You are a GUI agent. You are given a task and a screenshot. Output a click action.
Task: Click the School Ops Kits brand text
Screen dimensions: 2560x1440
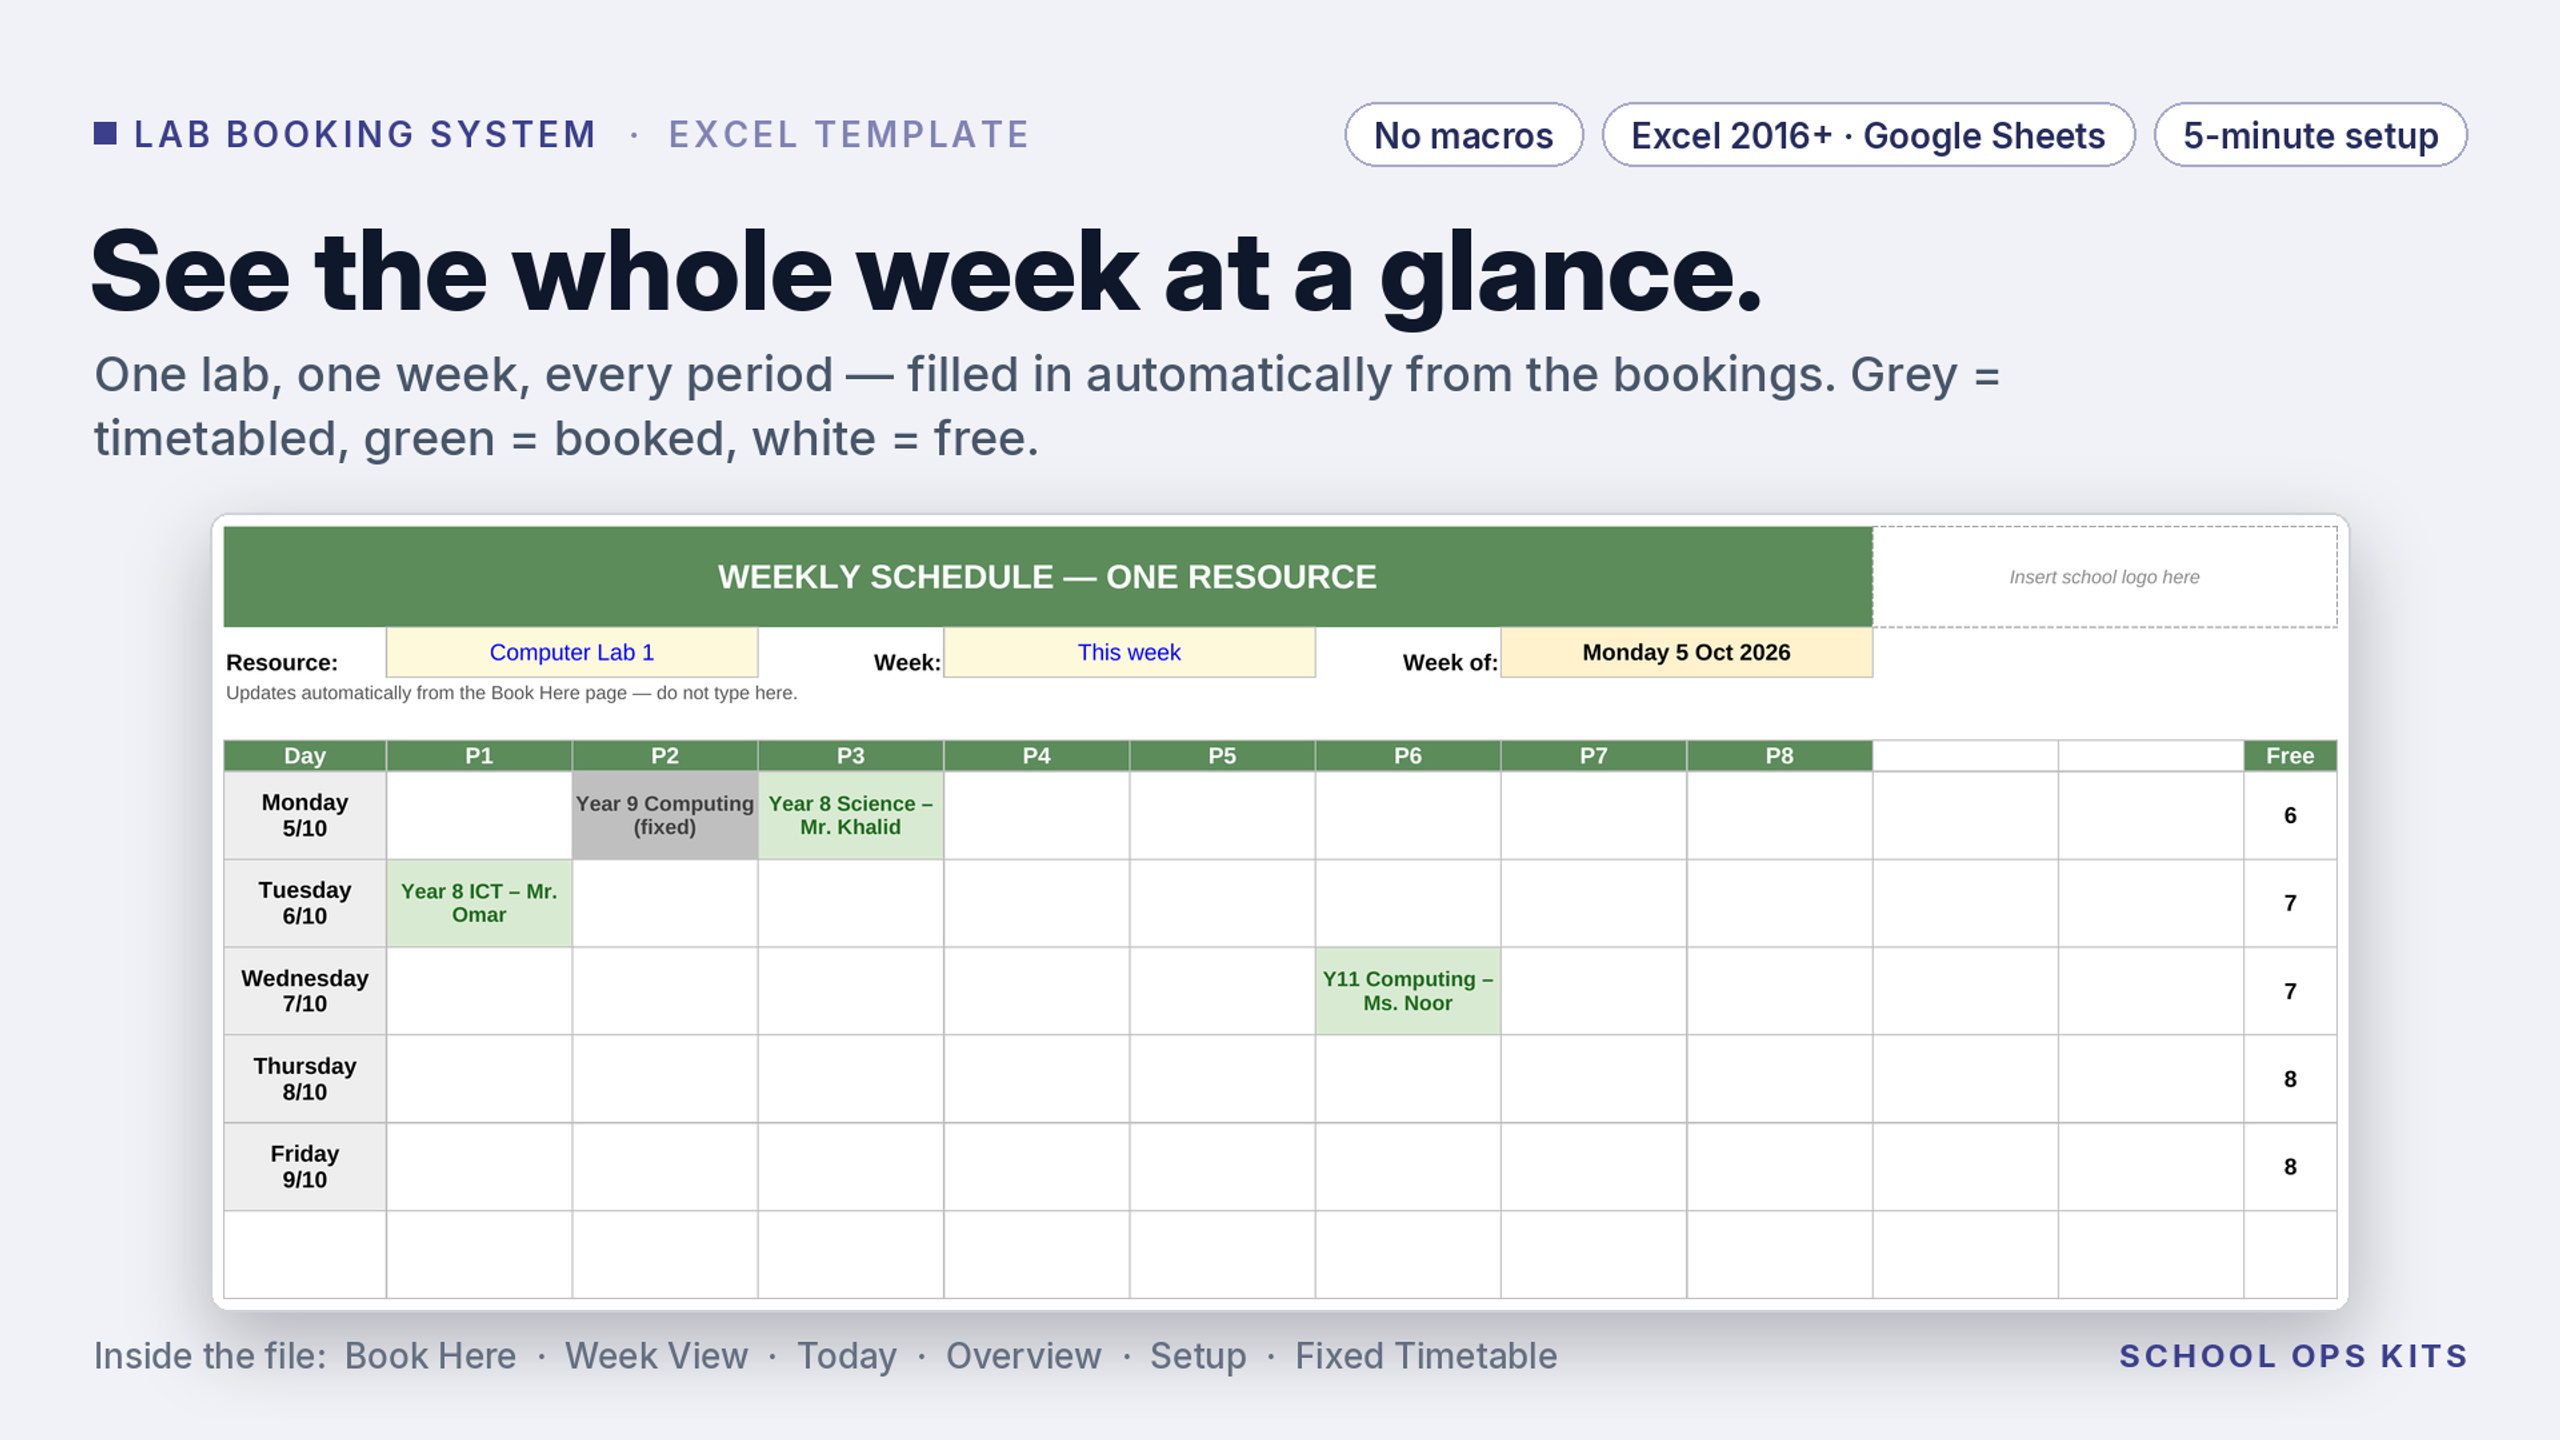2294,1356
